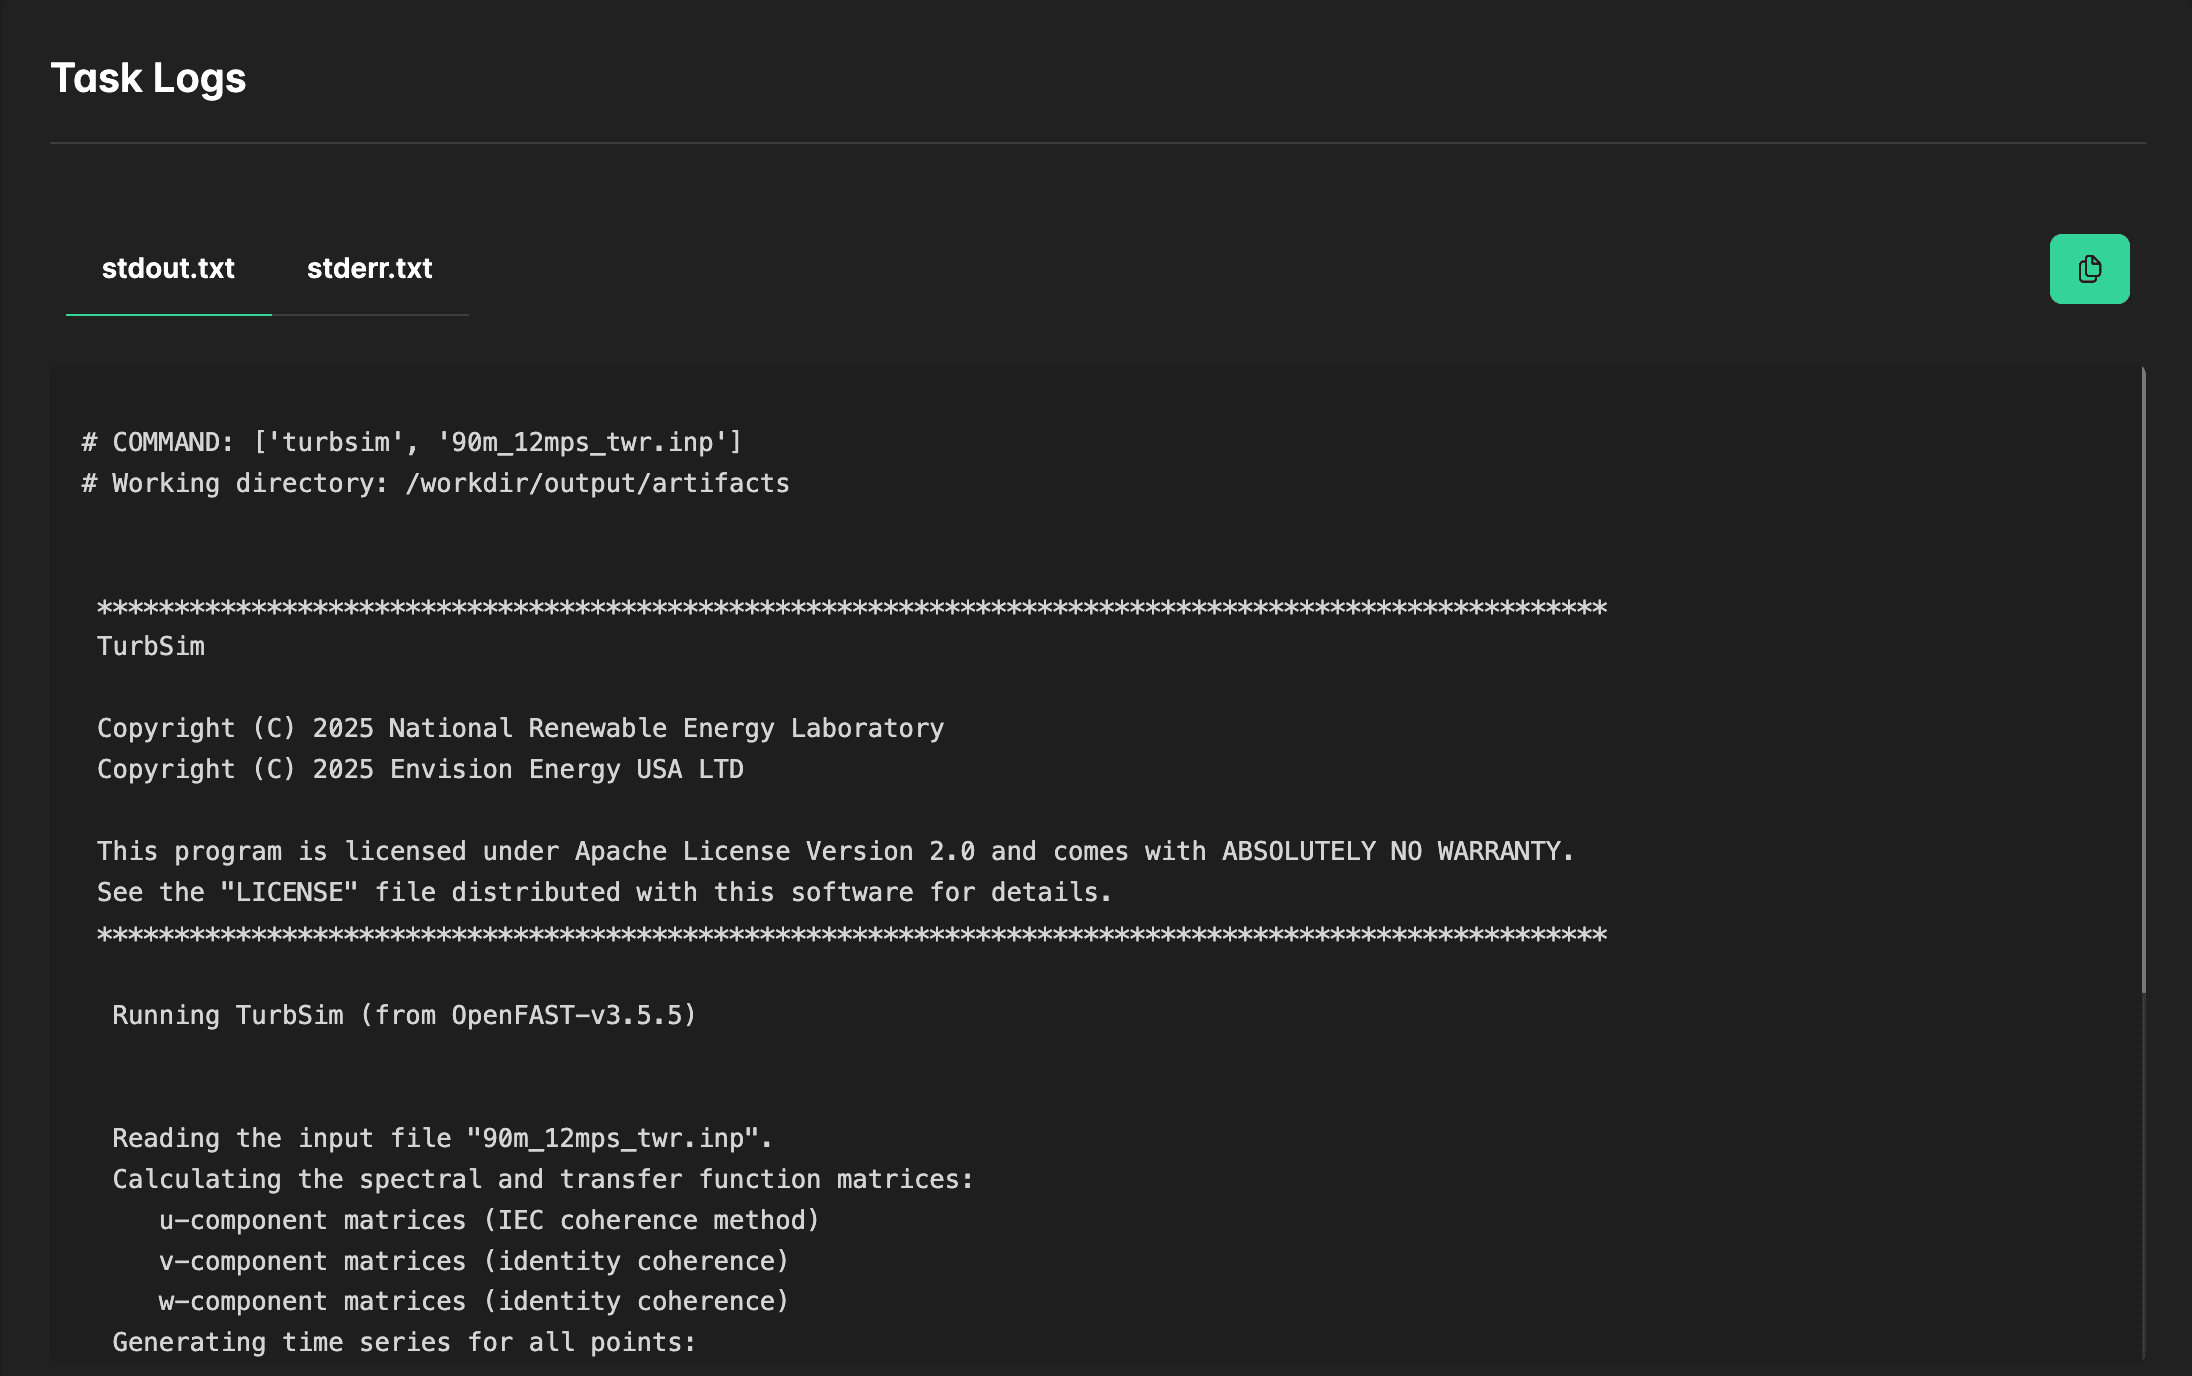Return to the stdout.txt log view
2192x1376 pixels.
[168, 268]
